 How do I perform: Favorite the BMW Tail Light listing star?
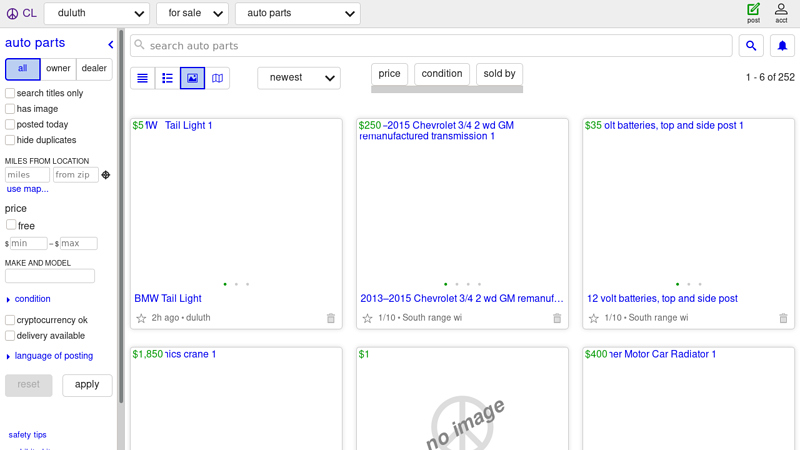click(141, 318)
